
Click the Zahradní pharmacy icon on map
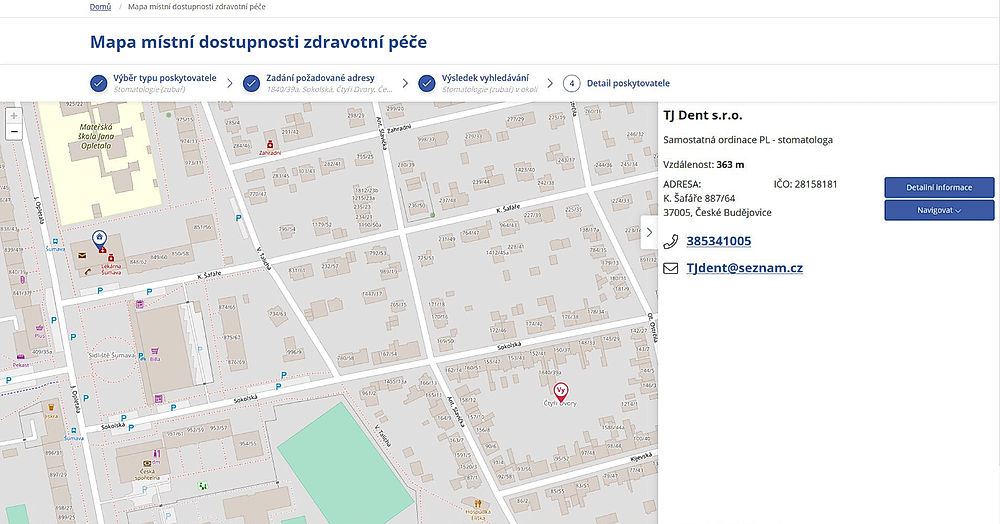click(x=270, y=145)
